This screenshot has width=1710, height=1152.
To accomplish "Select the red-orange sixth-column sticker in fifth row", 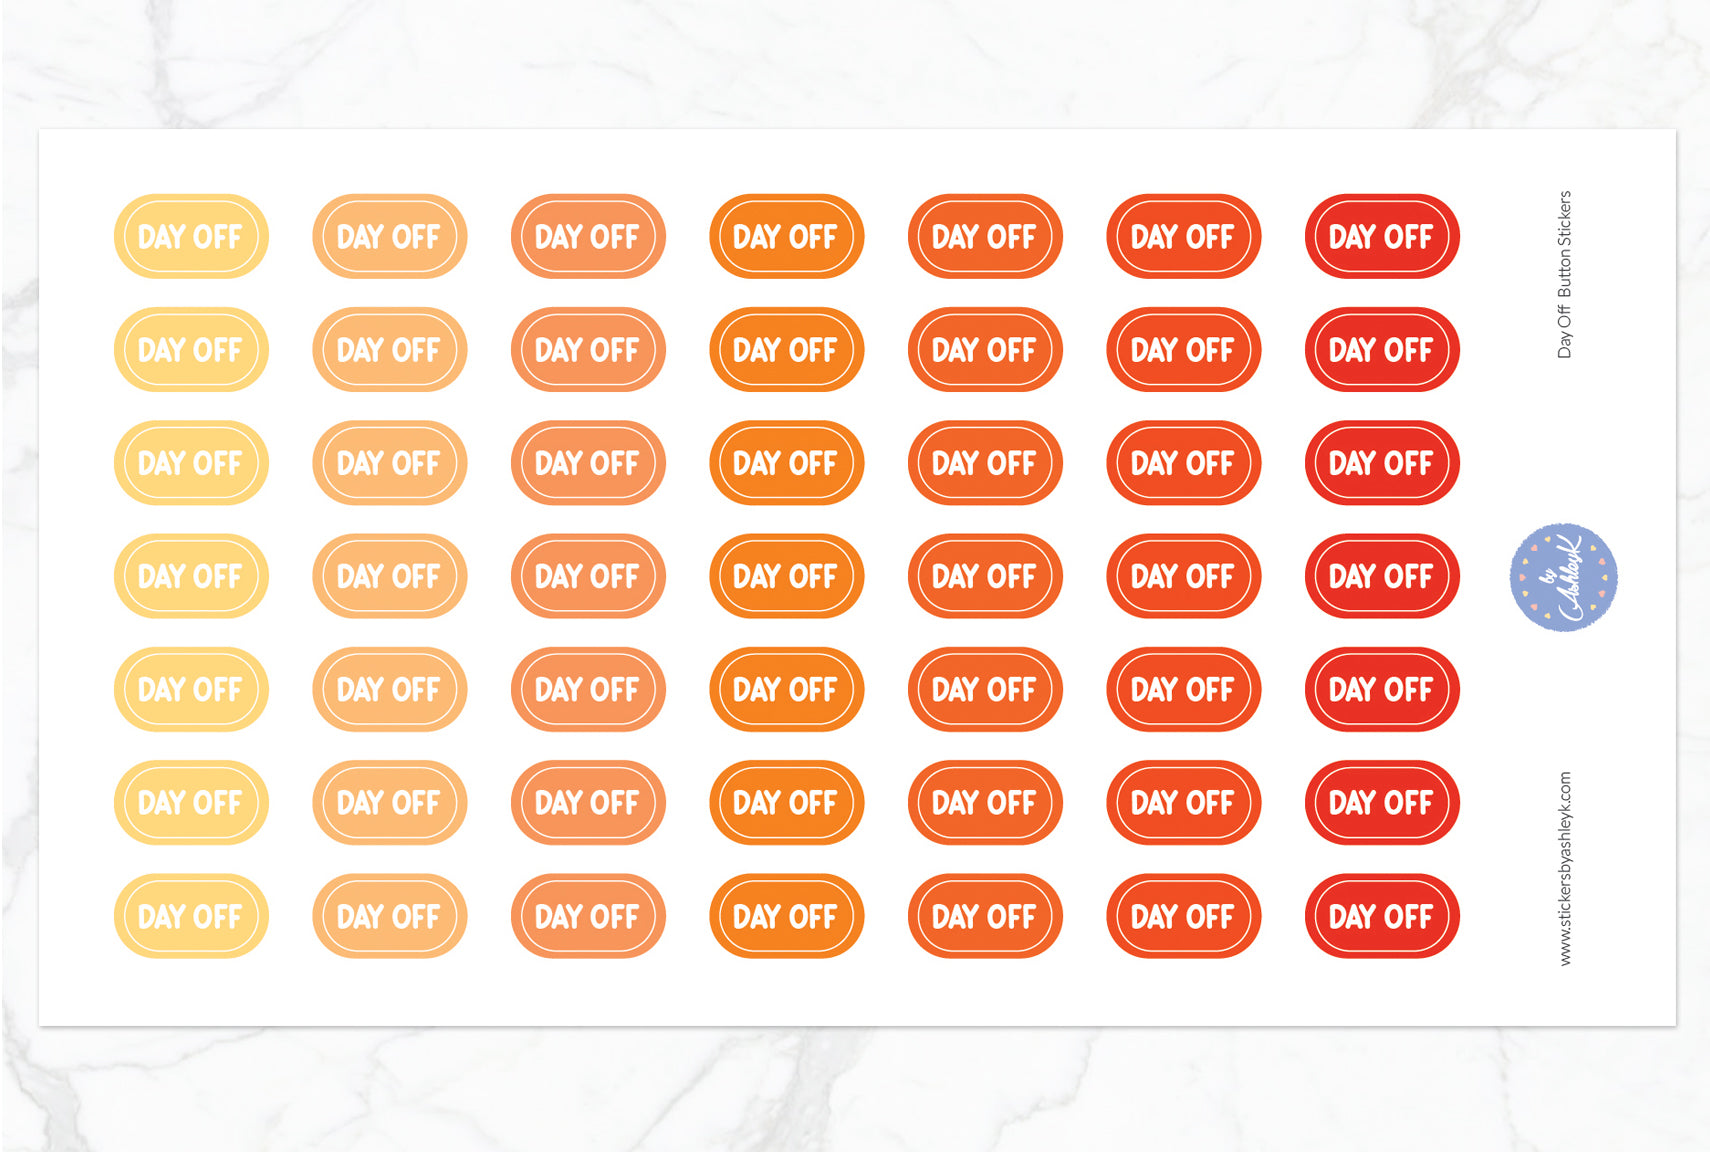I will click(1183, 689).
